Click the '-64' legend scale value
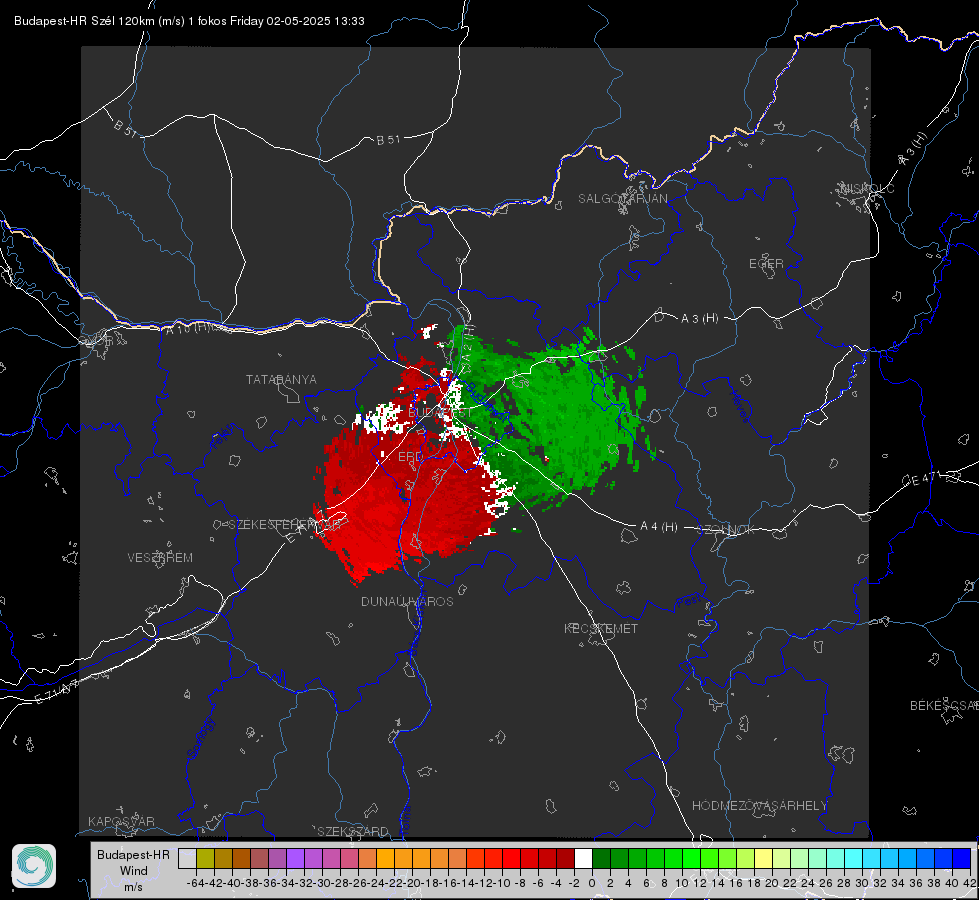The width and height of the screenshot is (979, 900). click(195, 883)
